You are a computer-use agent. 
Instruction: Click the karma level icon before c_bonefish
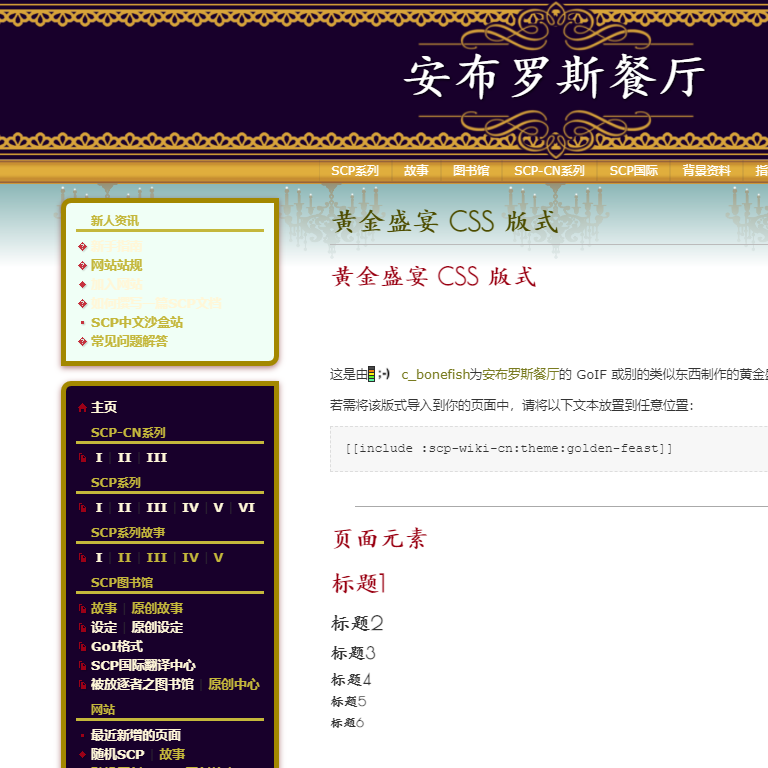[372, 375]
